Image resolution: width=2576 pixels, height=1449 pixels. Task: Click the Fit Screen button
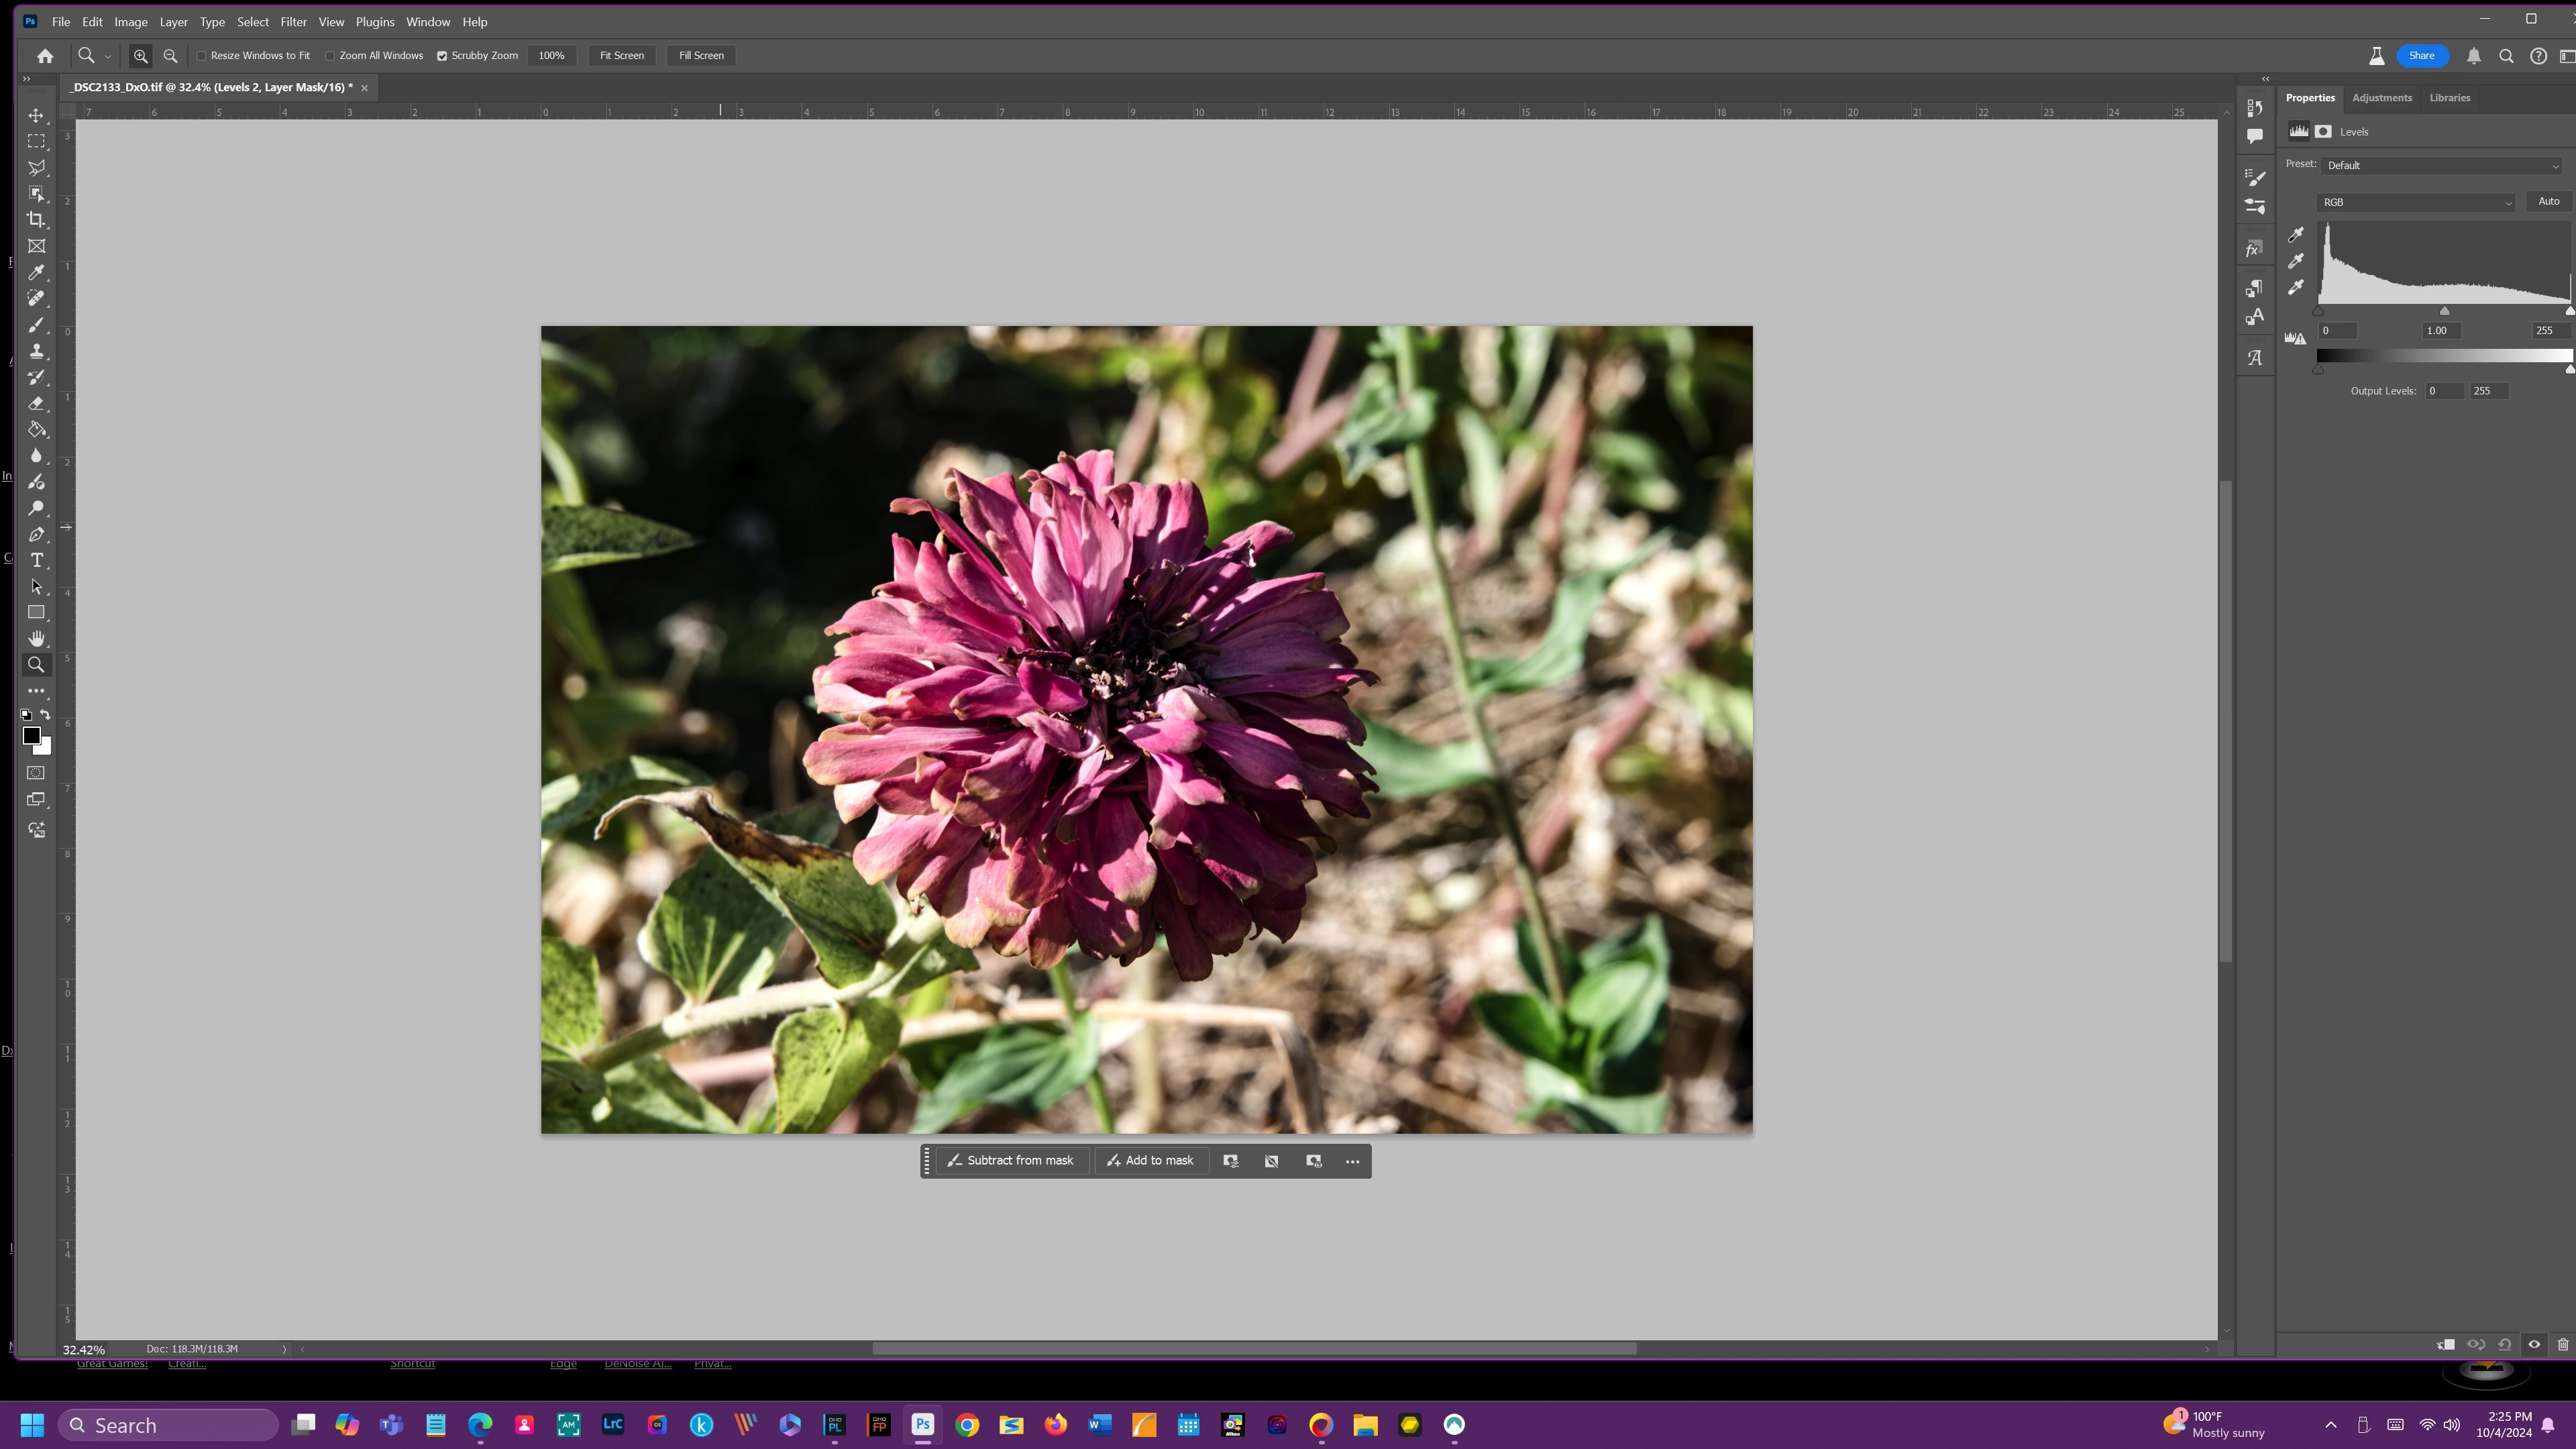[621, 56]
